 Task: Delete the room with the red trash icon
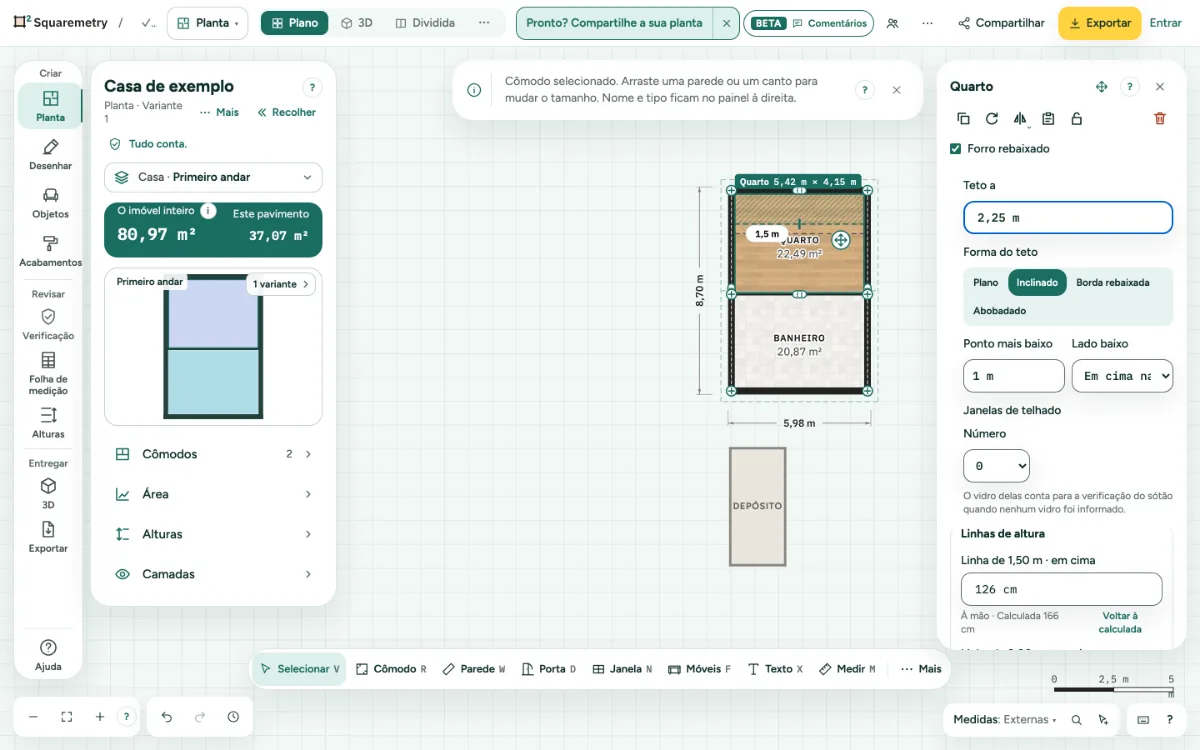point(1160,118)
